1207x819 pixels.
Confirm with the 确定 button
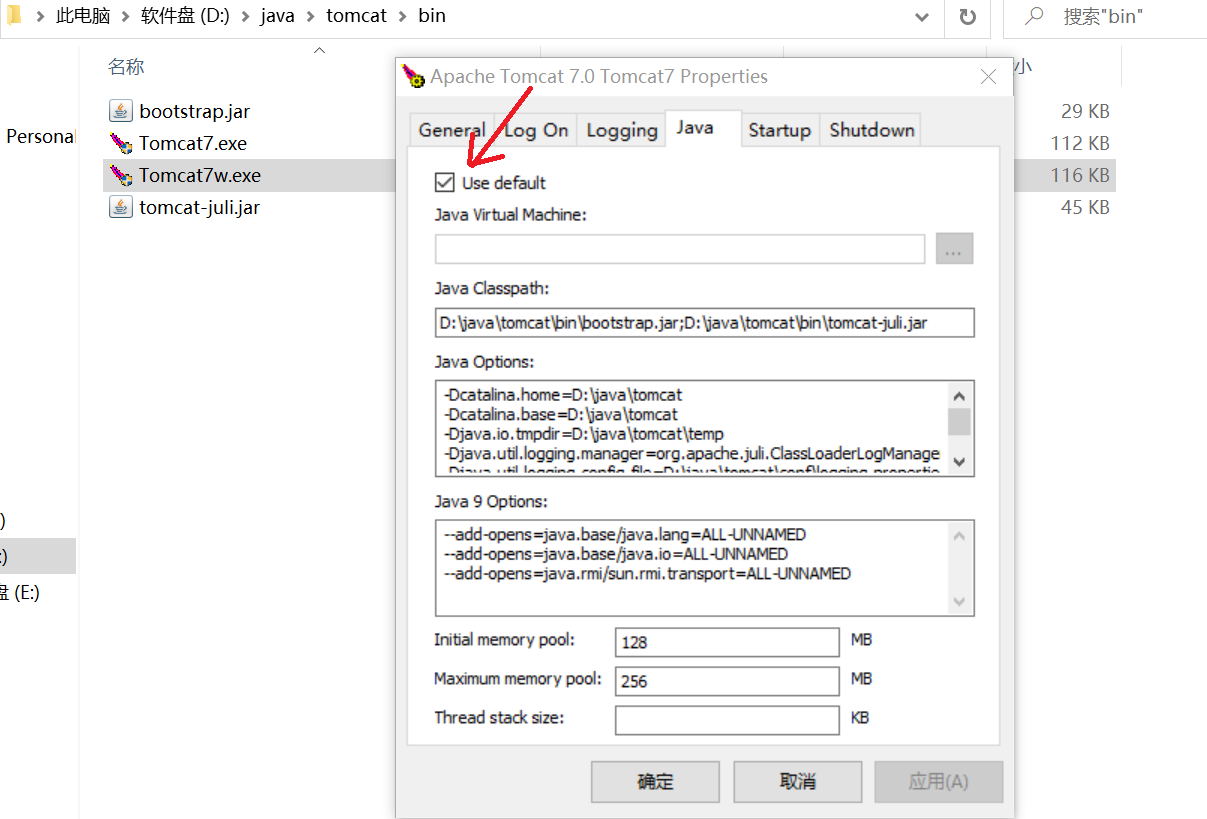655,782
